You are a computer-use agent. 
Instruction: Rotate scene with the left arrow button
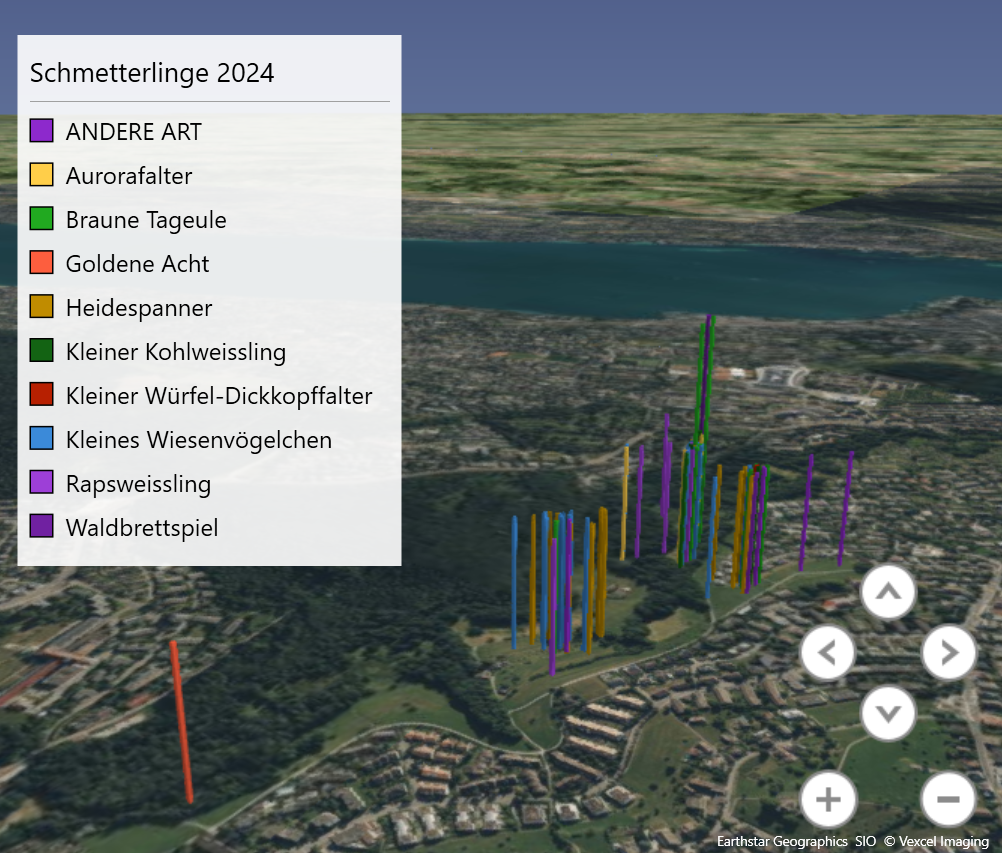828,652
